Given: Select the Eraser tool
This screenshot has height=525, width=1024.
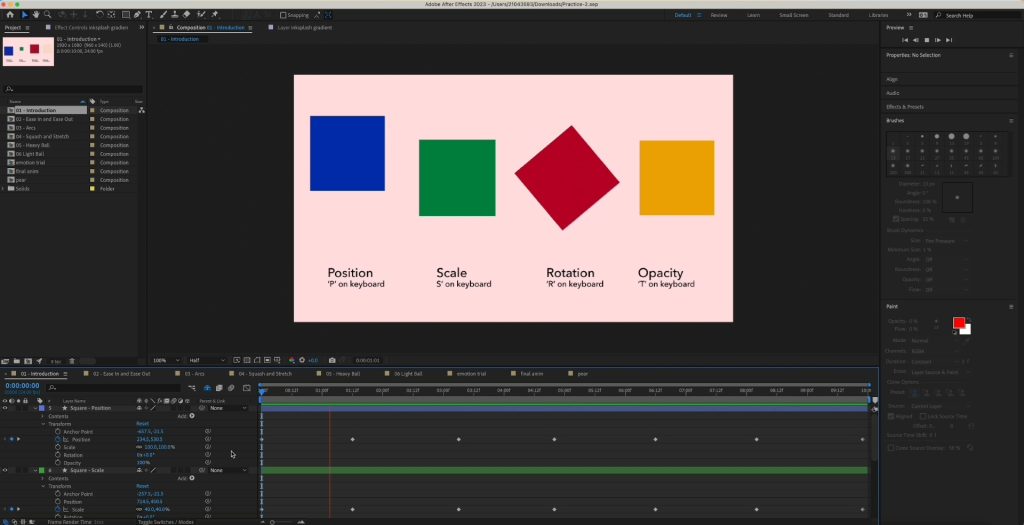Looking at the screenshot, I should pos(187,15).
